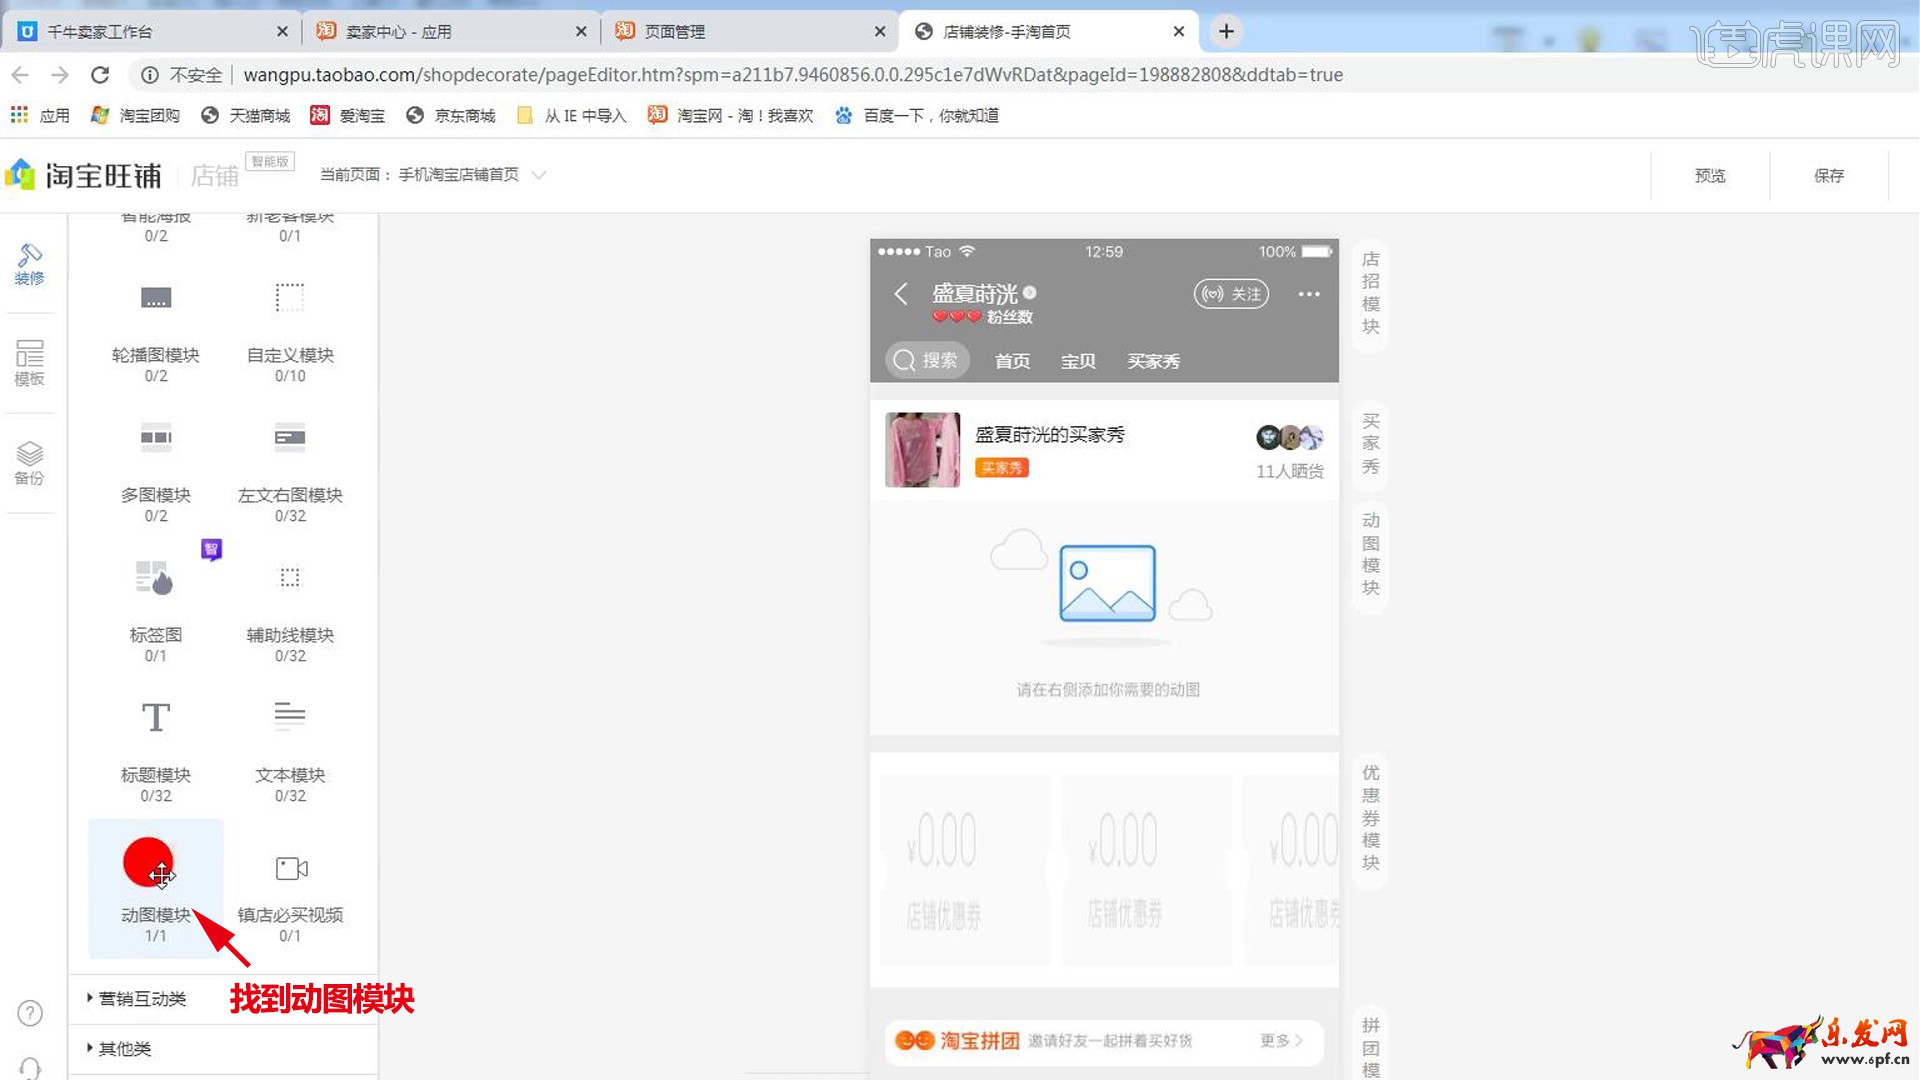Switch to the 页面管理 browser tab
This screenshot has width=1920, height=1080.
click(x=675, y=32)
